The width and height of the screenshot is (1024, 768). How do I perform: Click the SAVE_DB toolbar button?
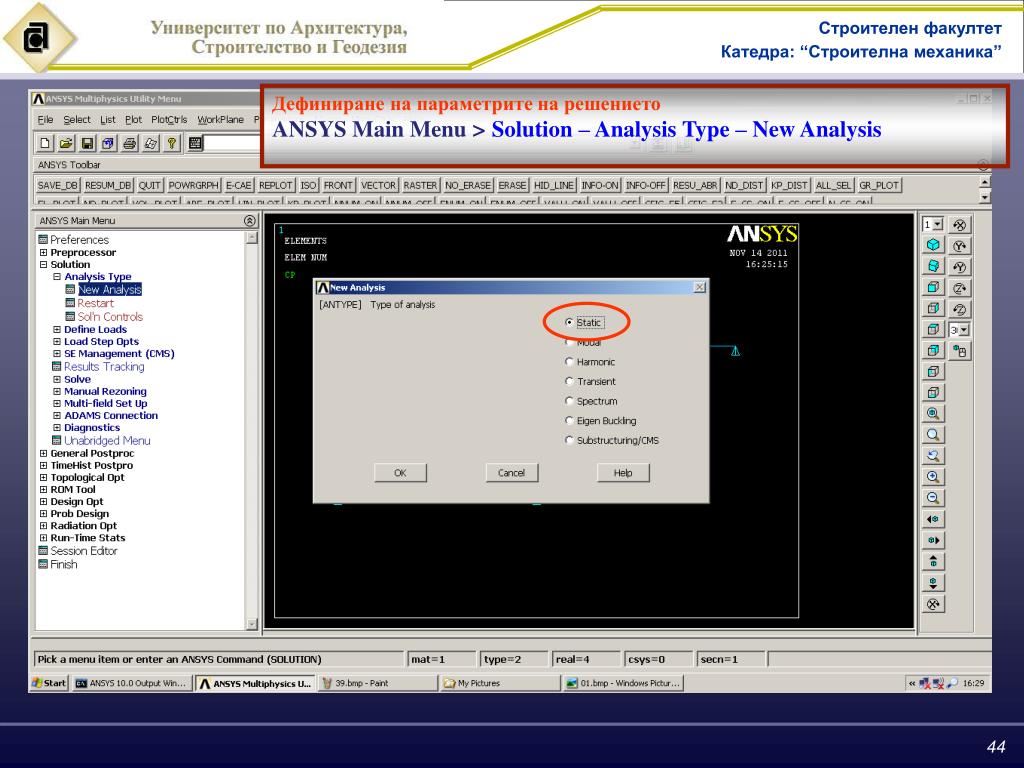[57, 185]
